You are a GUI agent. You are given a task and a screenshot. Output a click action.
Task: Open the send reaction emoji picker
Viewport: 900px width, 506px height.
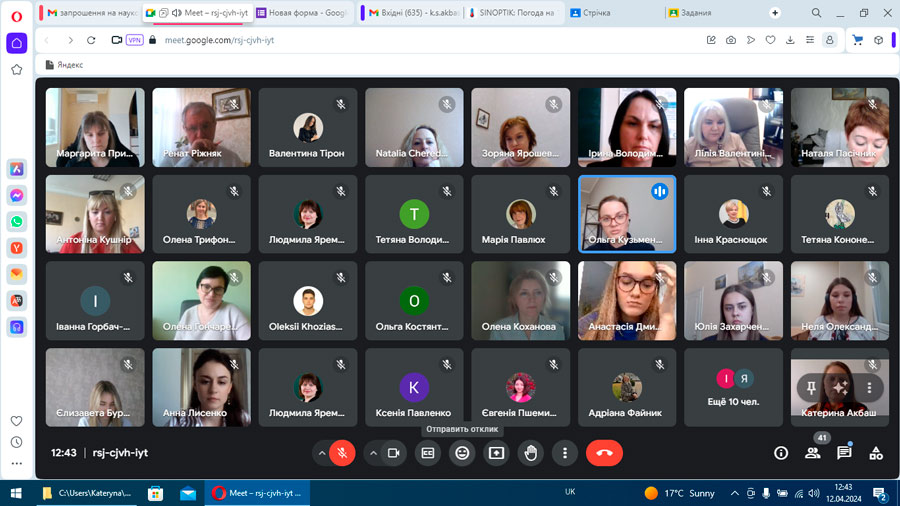click(462, 453)
